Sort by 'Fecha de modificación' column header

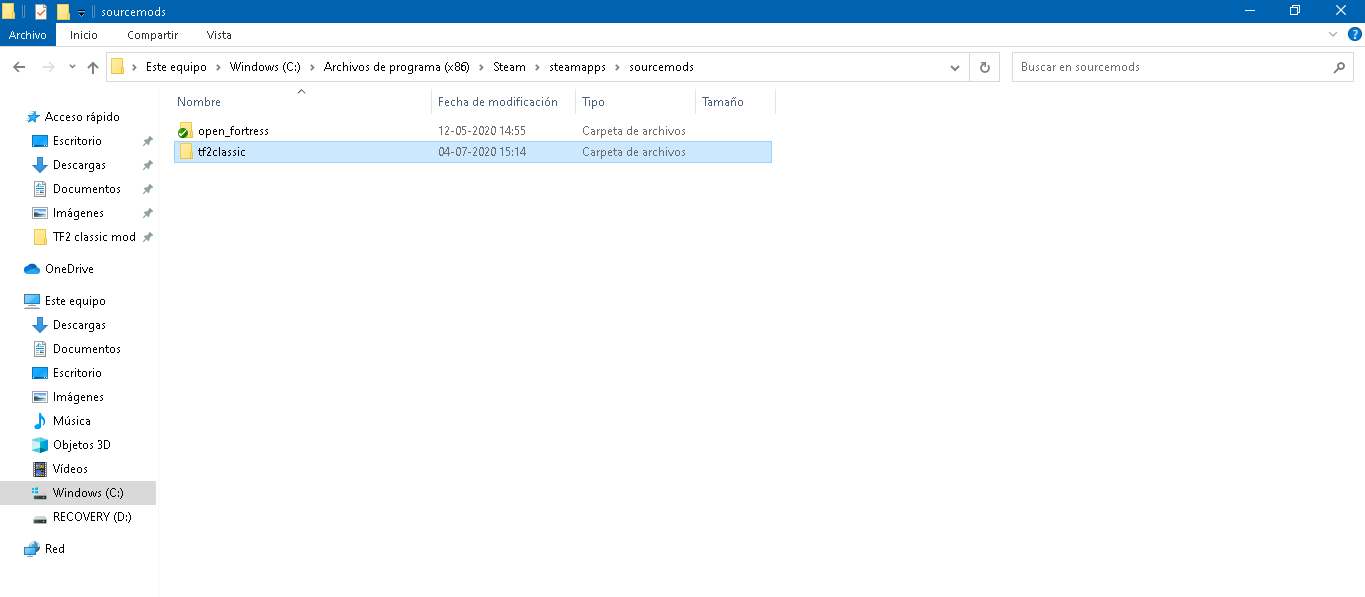pyautogui.click(x=498, y=102)
